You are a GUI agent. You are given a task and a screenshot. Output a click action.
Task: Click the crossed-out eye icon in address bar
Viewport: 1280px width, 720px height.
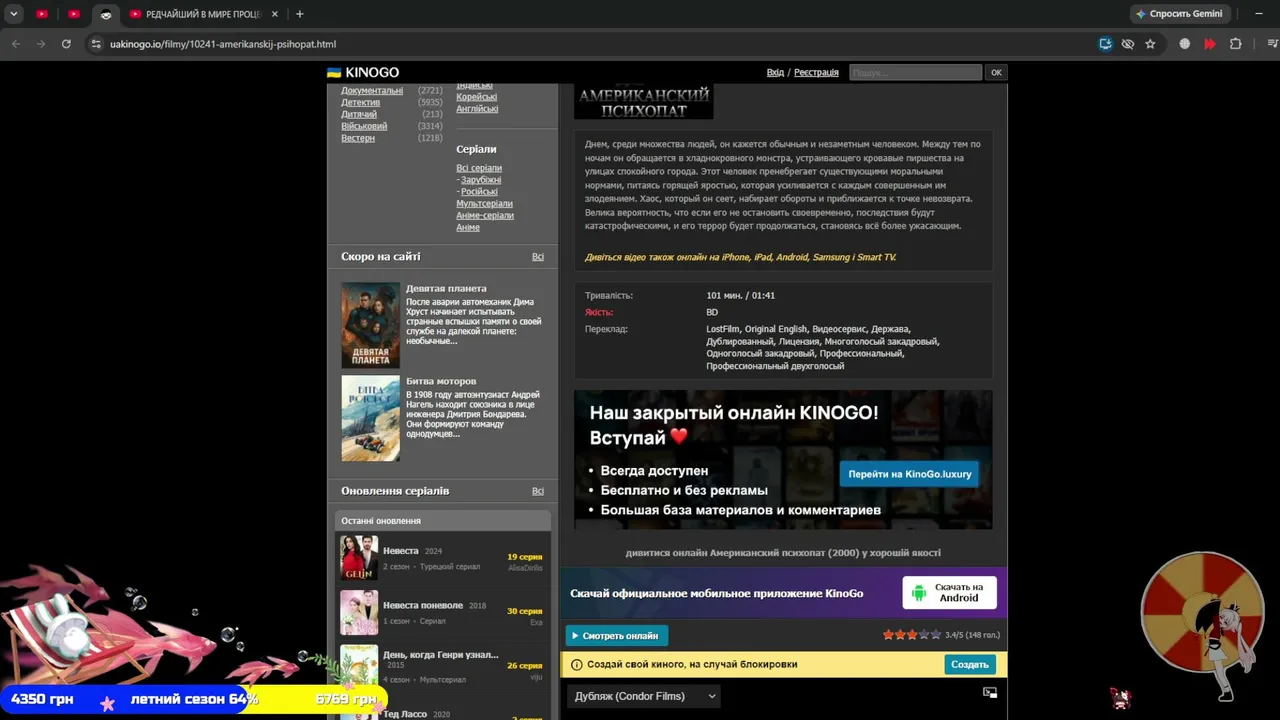[x=1128, y=44]
